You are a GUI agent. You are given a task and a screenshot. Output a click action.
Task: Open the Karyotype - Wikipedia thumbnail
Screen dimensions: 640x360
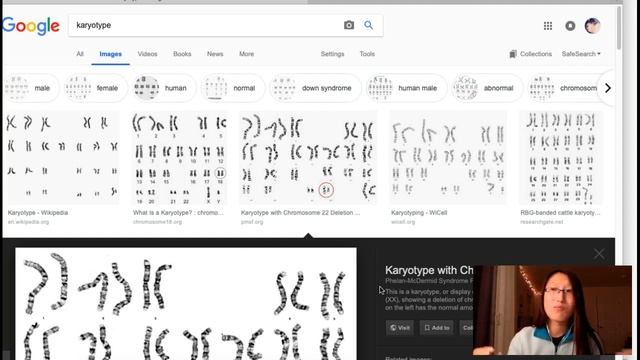[x=62, y=158]
